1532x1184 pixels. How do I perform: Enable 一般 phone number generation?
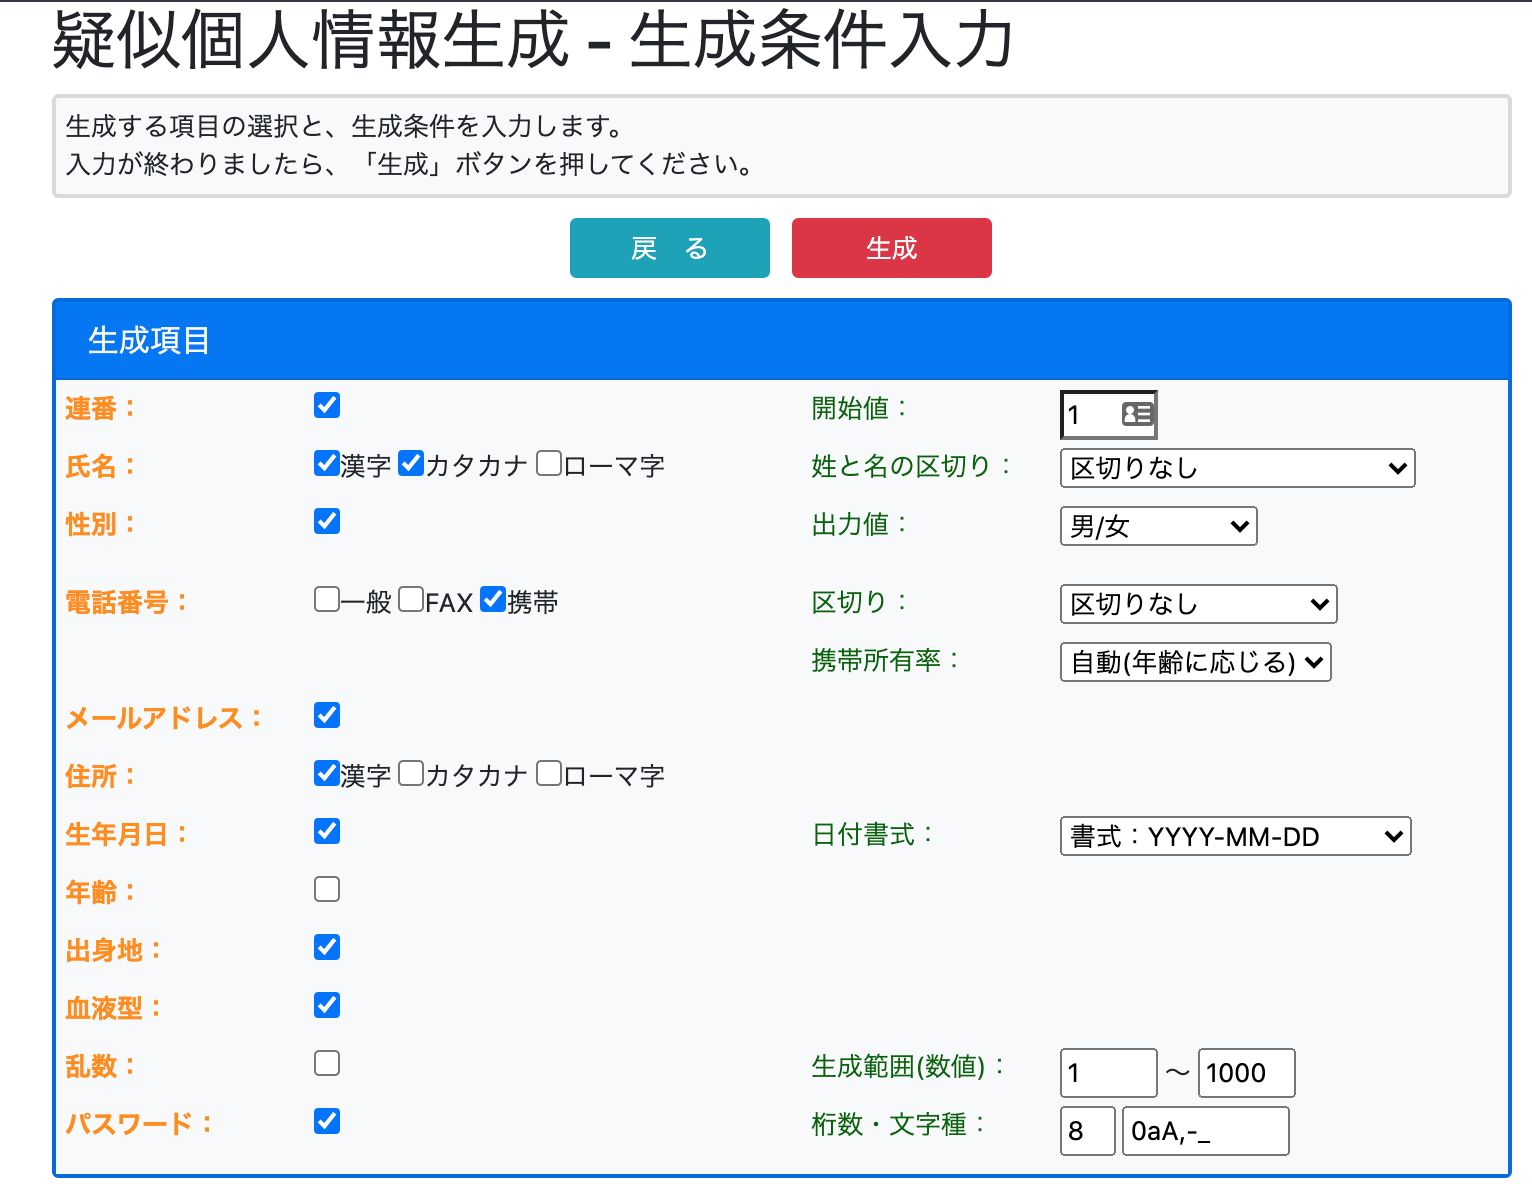pos(326,599)
